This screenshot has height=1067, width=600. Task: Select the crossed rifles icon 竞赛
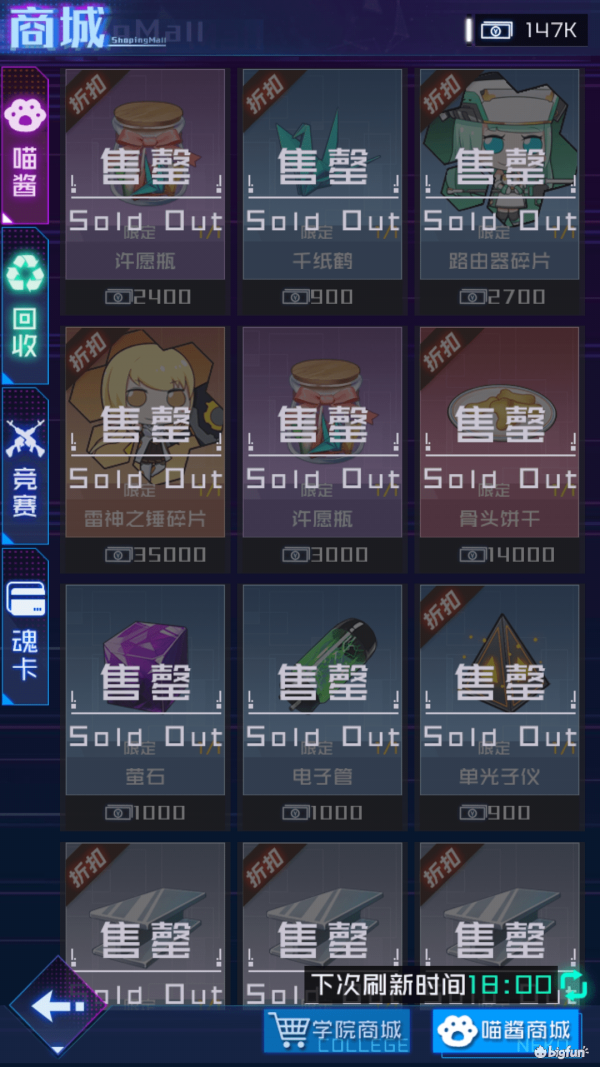click(x=25, y=437)
